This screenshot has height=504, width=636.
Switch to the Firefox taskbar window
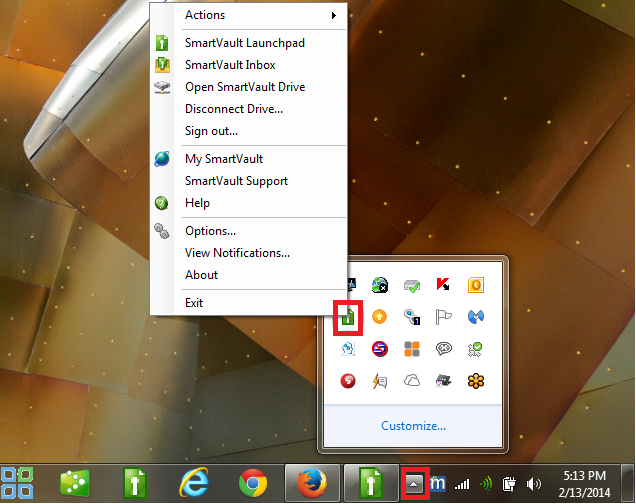(x=312, y=483)
